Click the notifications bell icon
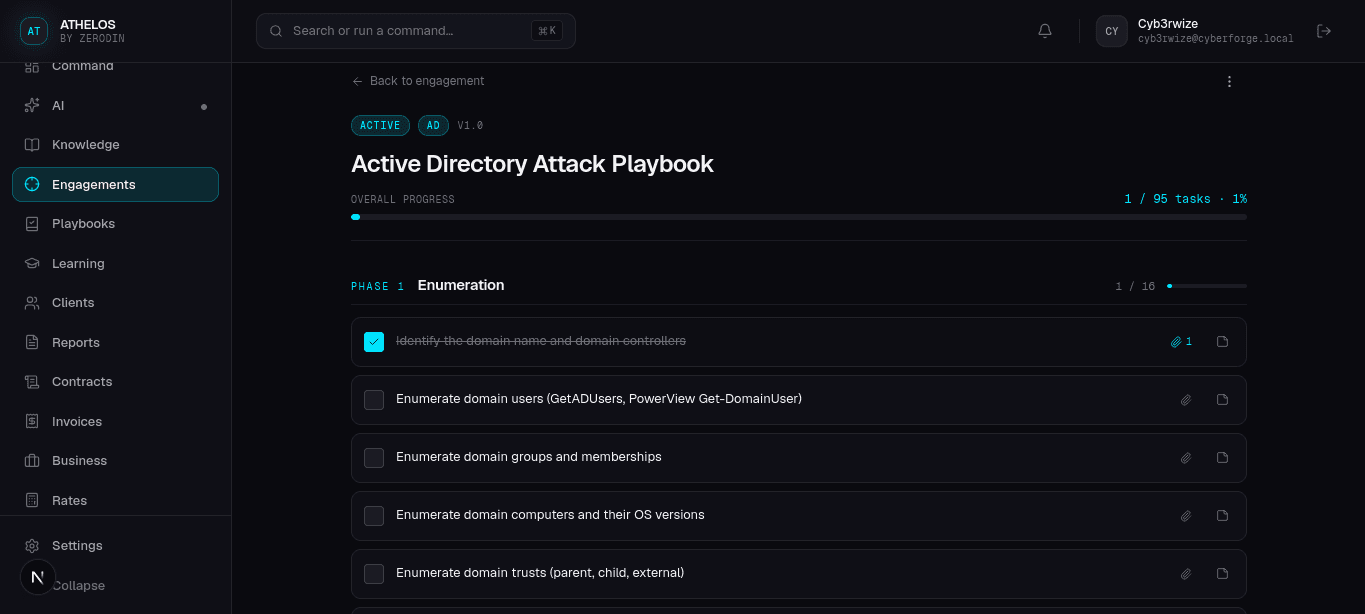This screenshot has width=1365, height=614. tap(1045, 31)
